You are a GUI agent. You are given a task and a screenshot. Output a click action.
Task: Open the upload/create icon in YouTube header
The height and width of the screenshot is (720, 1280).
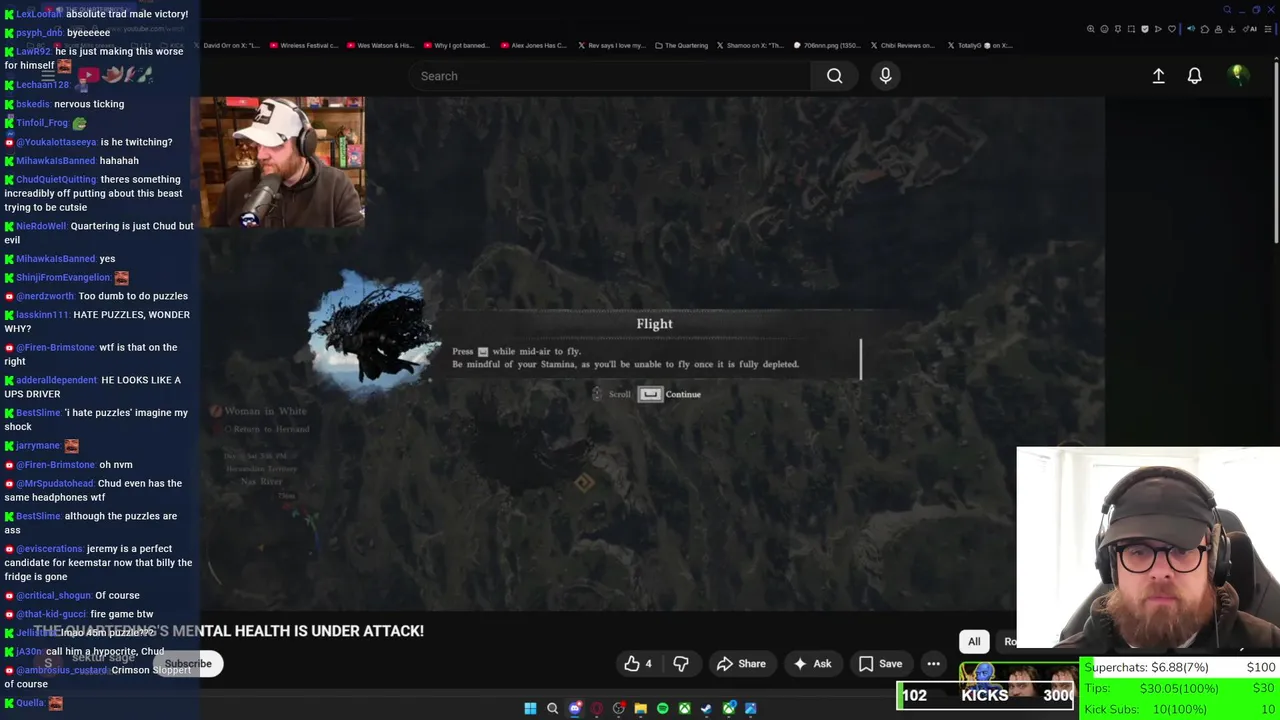point(1158,76)
